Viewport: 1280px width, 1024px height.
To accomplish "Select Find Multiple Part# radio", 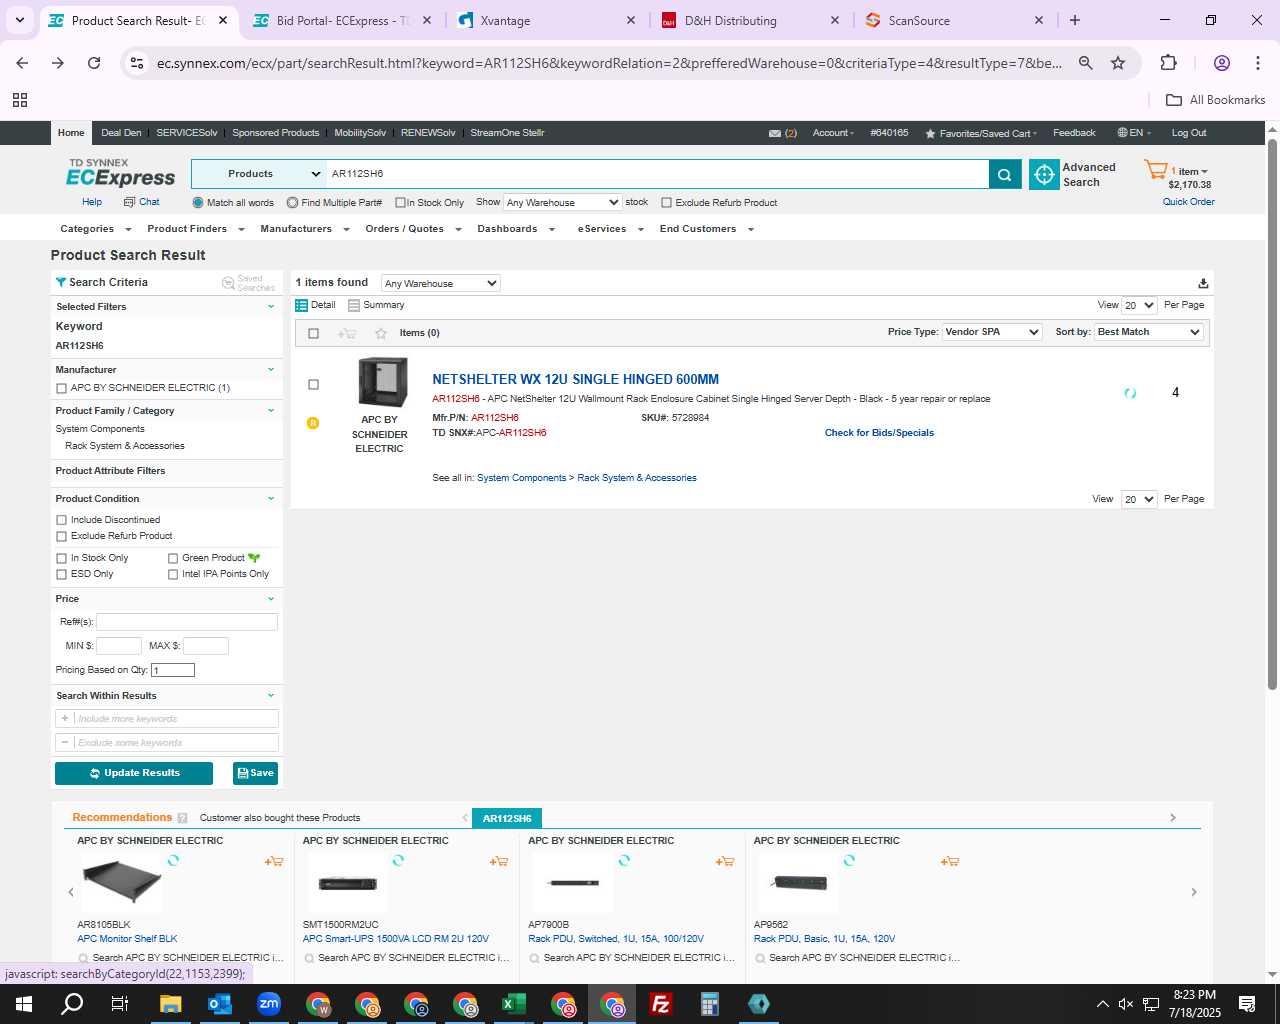I will [292, 203].
